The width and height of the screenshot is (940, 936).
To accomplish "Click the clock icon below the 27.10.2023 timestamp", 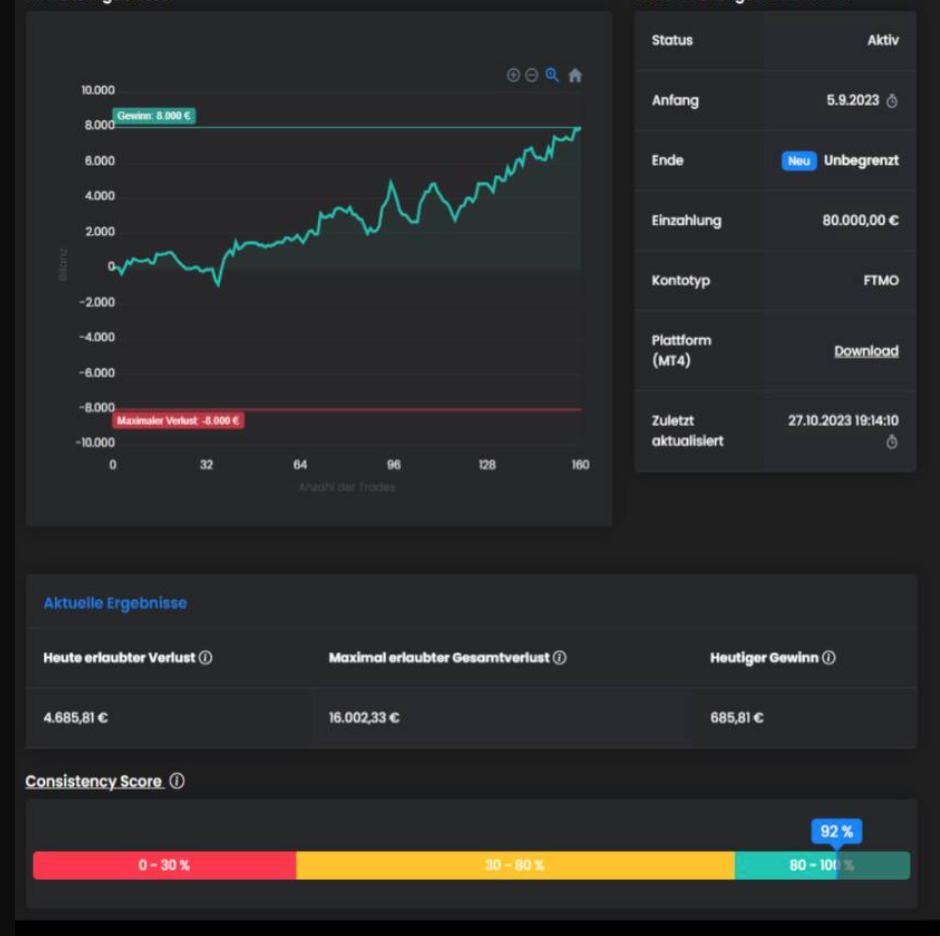I will [x=892, y=442].
